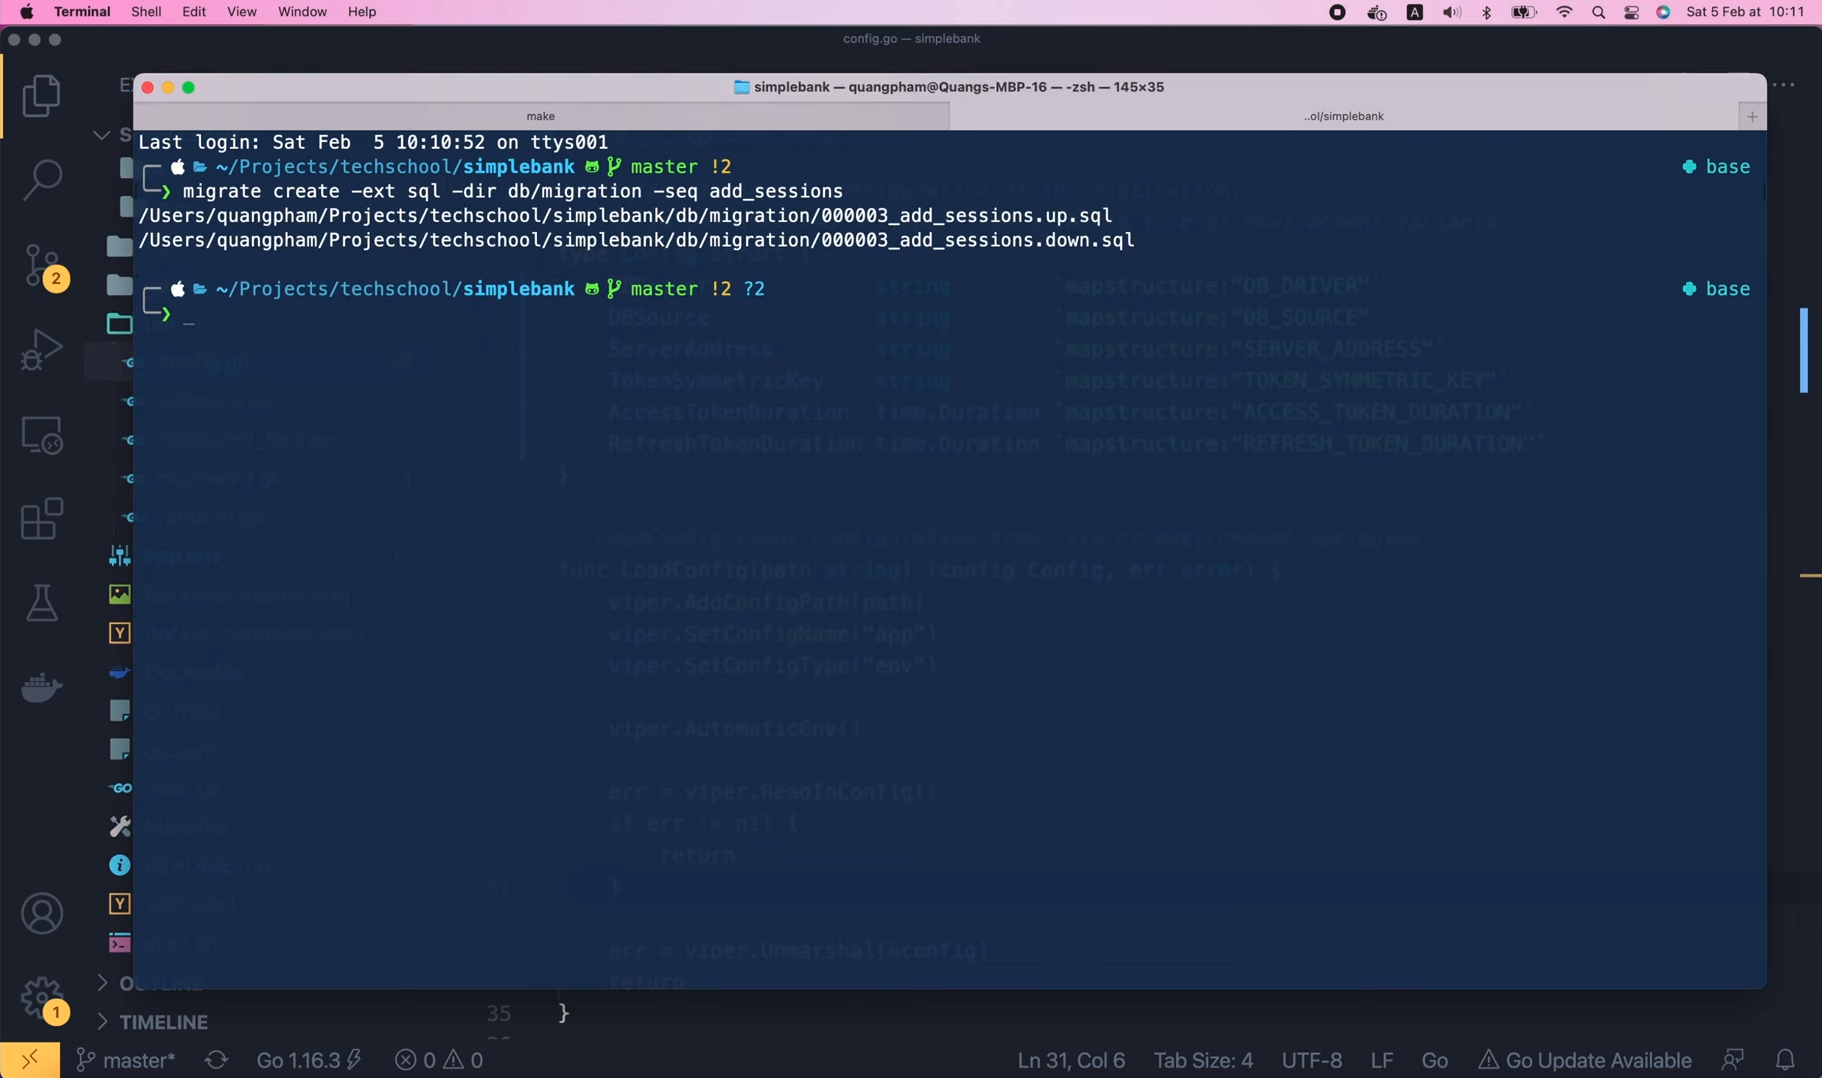
Task: Click the screen recording stop icon
Action: [1337, 12]
